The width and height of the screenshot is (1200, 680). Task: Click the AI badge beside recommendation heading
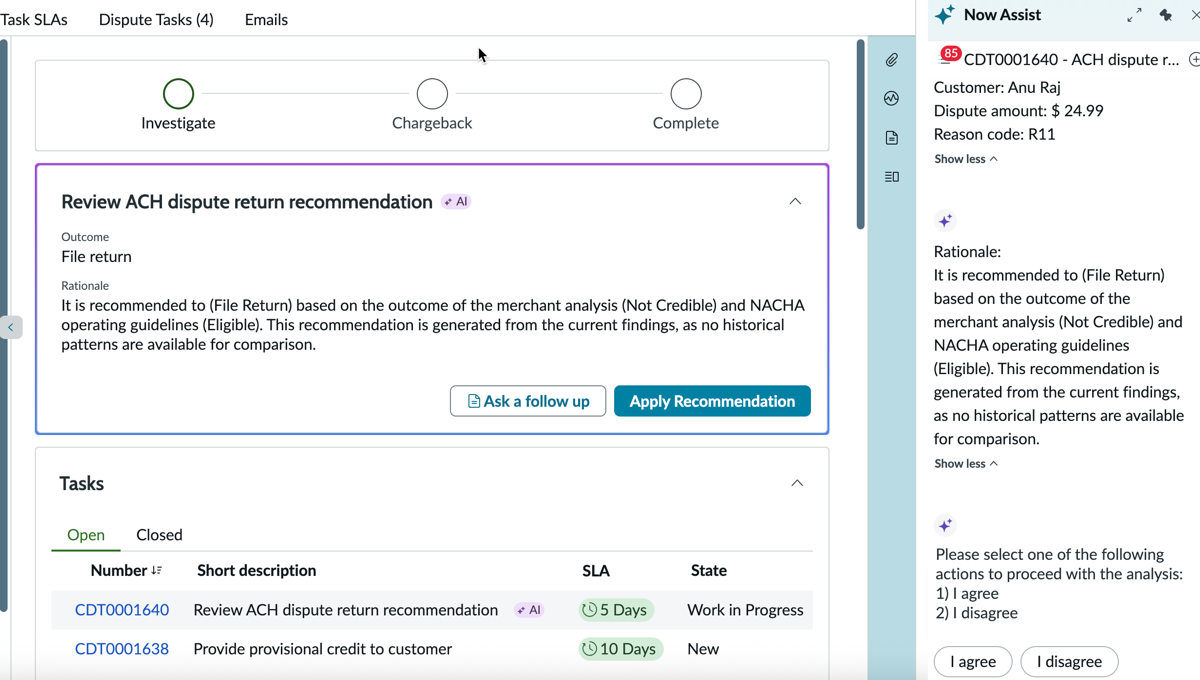pyautogui.click(x=456, y=202)
